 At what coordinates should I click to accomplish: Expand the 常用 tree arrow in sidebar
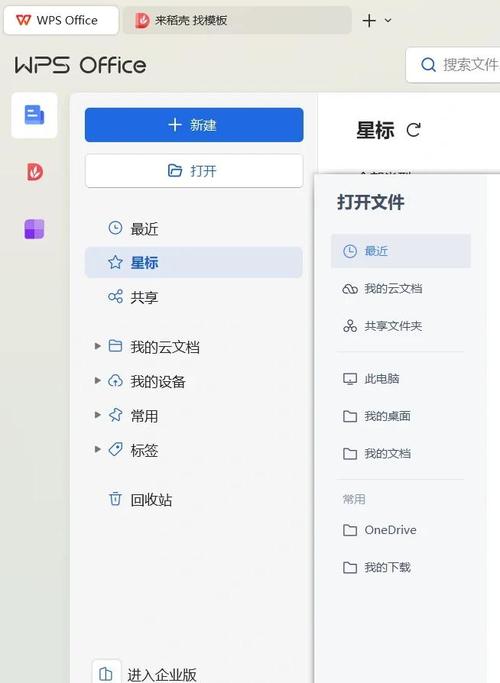click(98, 415)
